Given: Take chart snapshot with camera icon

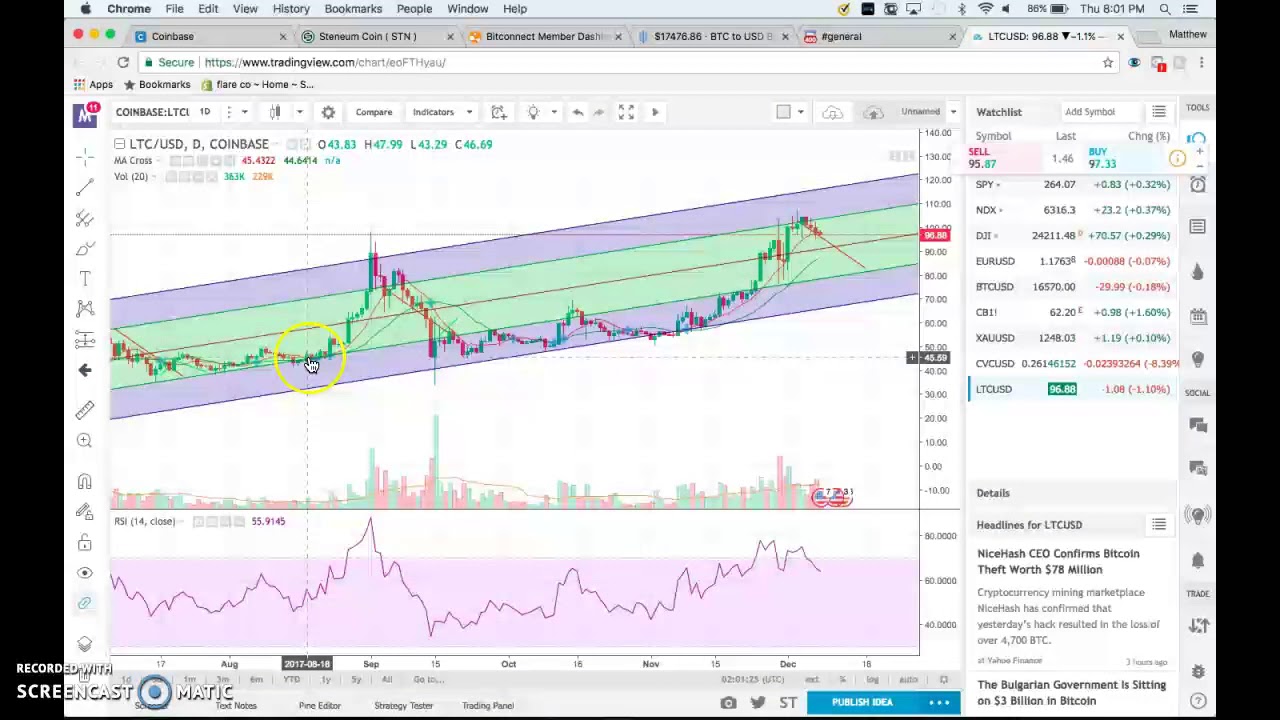Looking at the screenshot, I should point(728,703).
